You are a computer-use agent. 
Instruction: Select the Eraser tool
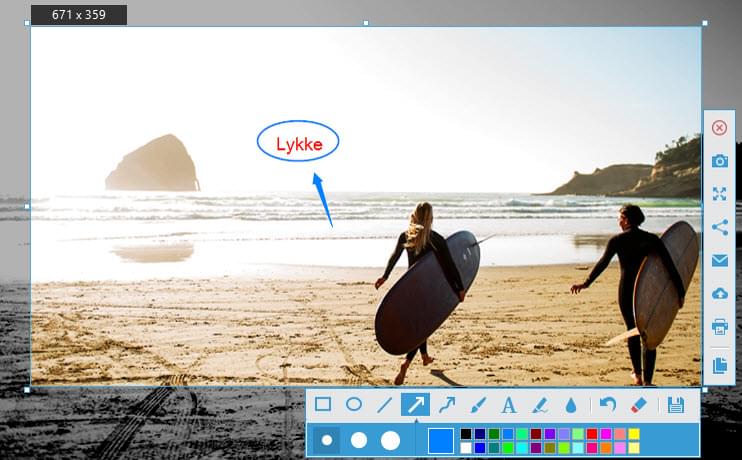click(640, 405)
